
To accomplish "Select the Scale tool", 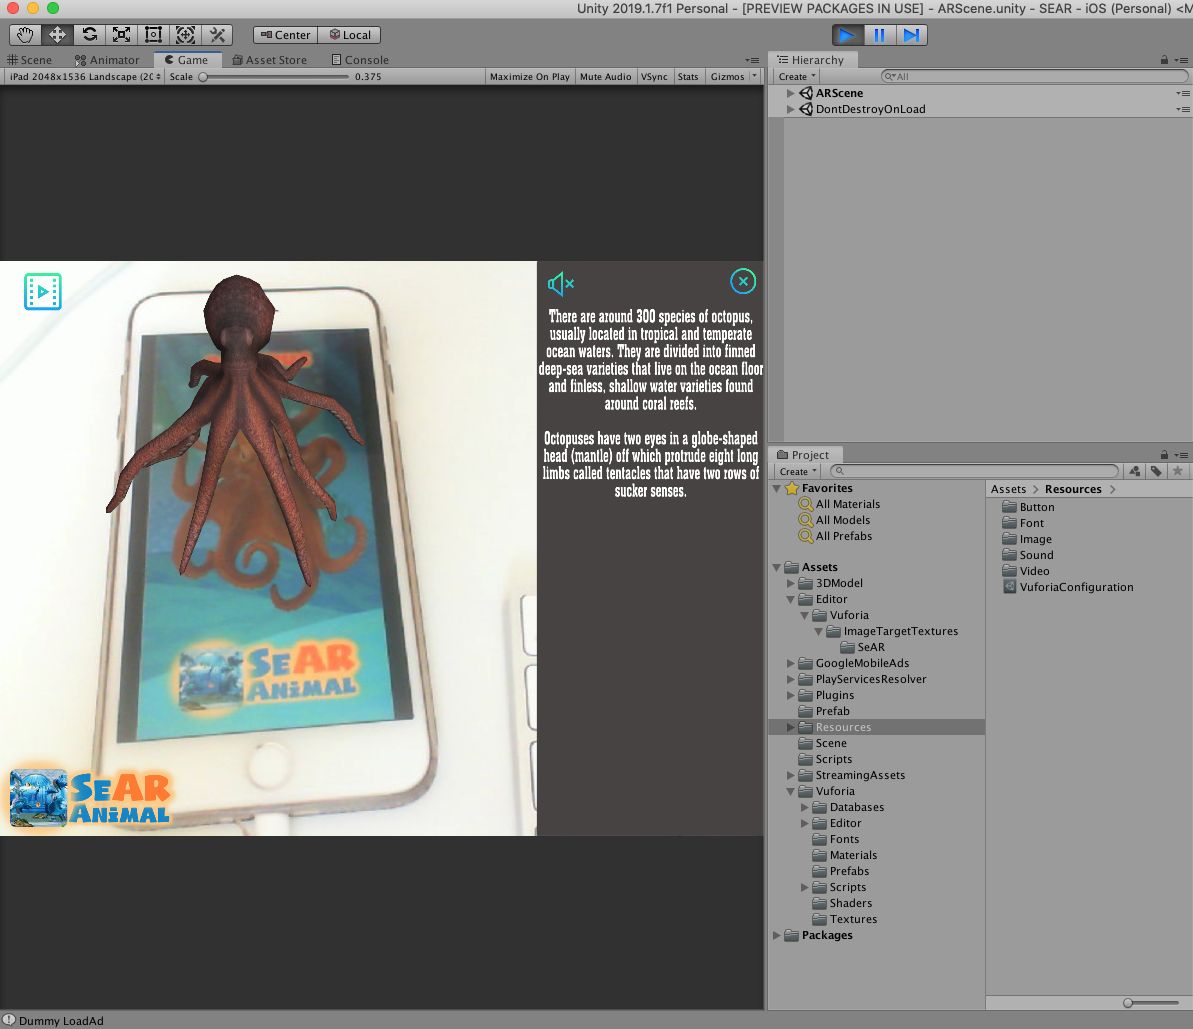I will tap(121, 35).
